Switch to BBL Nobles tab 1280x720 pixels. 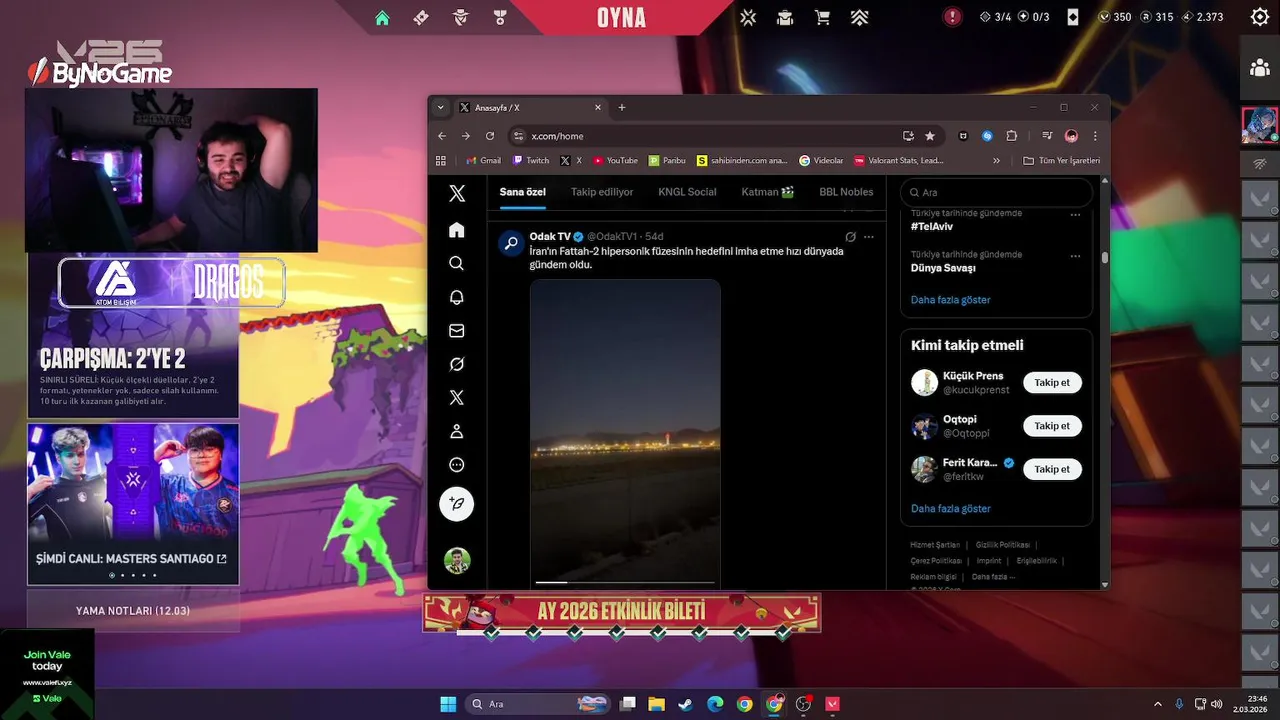tap(846, 192)
